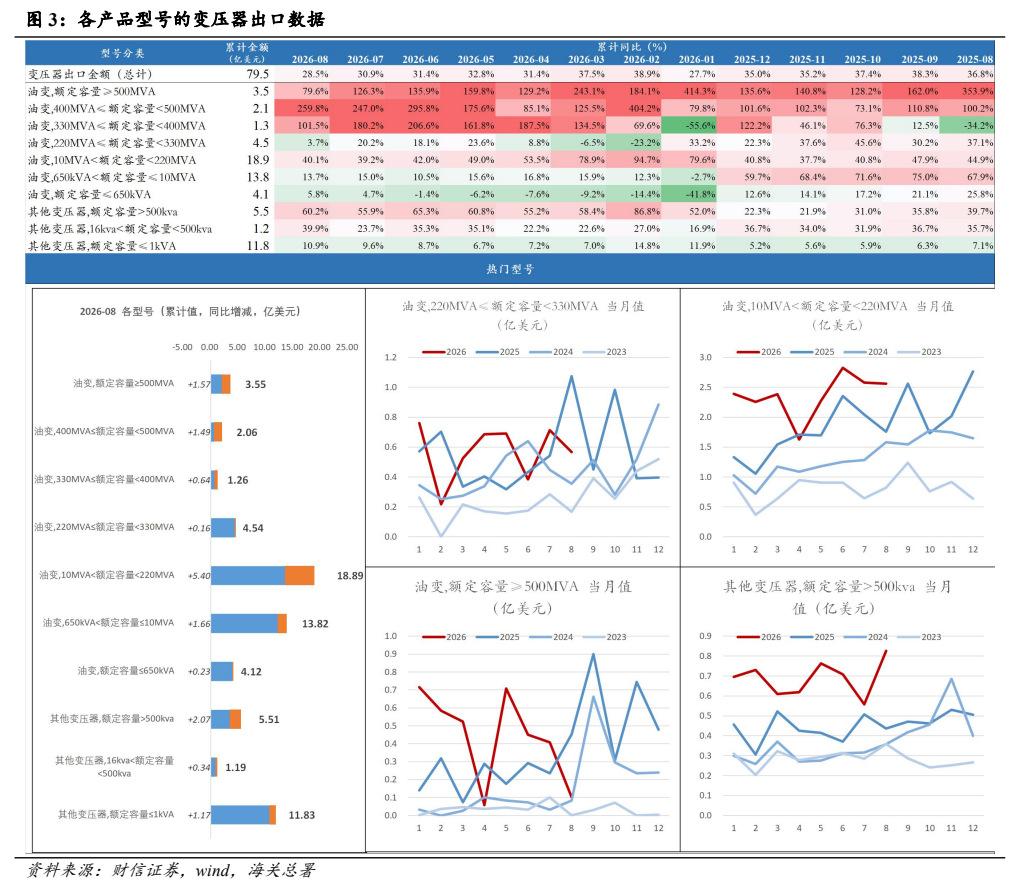Viewport: 1020px width, 893px height.
Task: Select the total amount value '79.5'
Action: (x=258, y=74)
